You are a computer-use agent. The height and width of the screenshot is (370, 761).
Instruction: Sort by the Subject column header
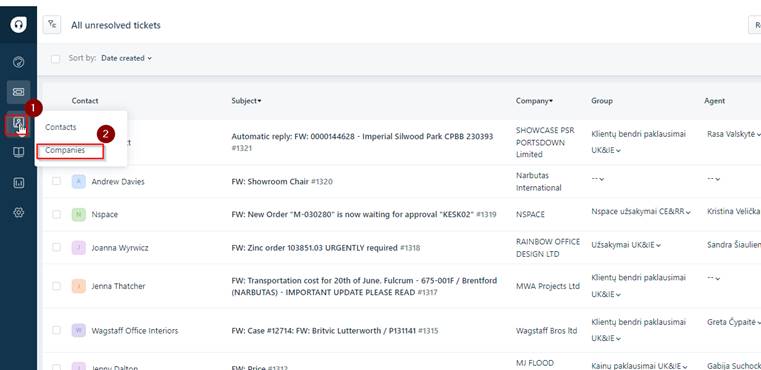coord(246,101)
